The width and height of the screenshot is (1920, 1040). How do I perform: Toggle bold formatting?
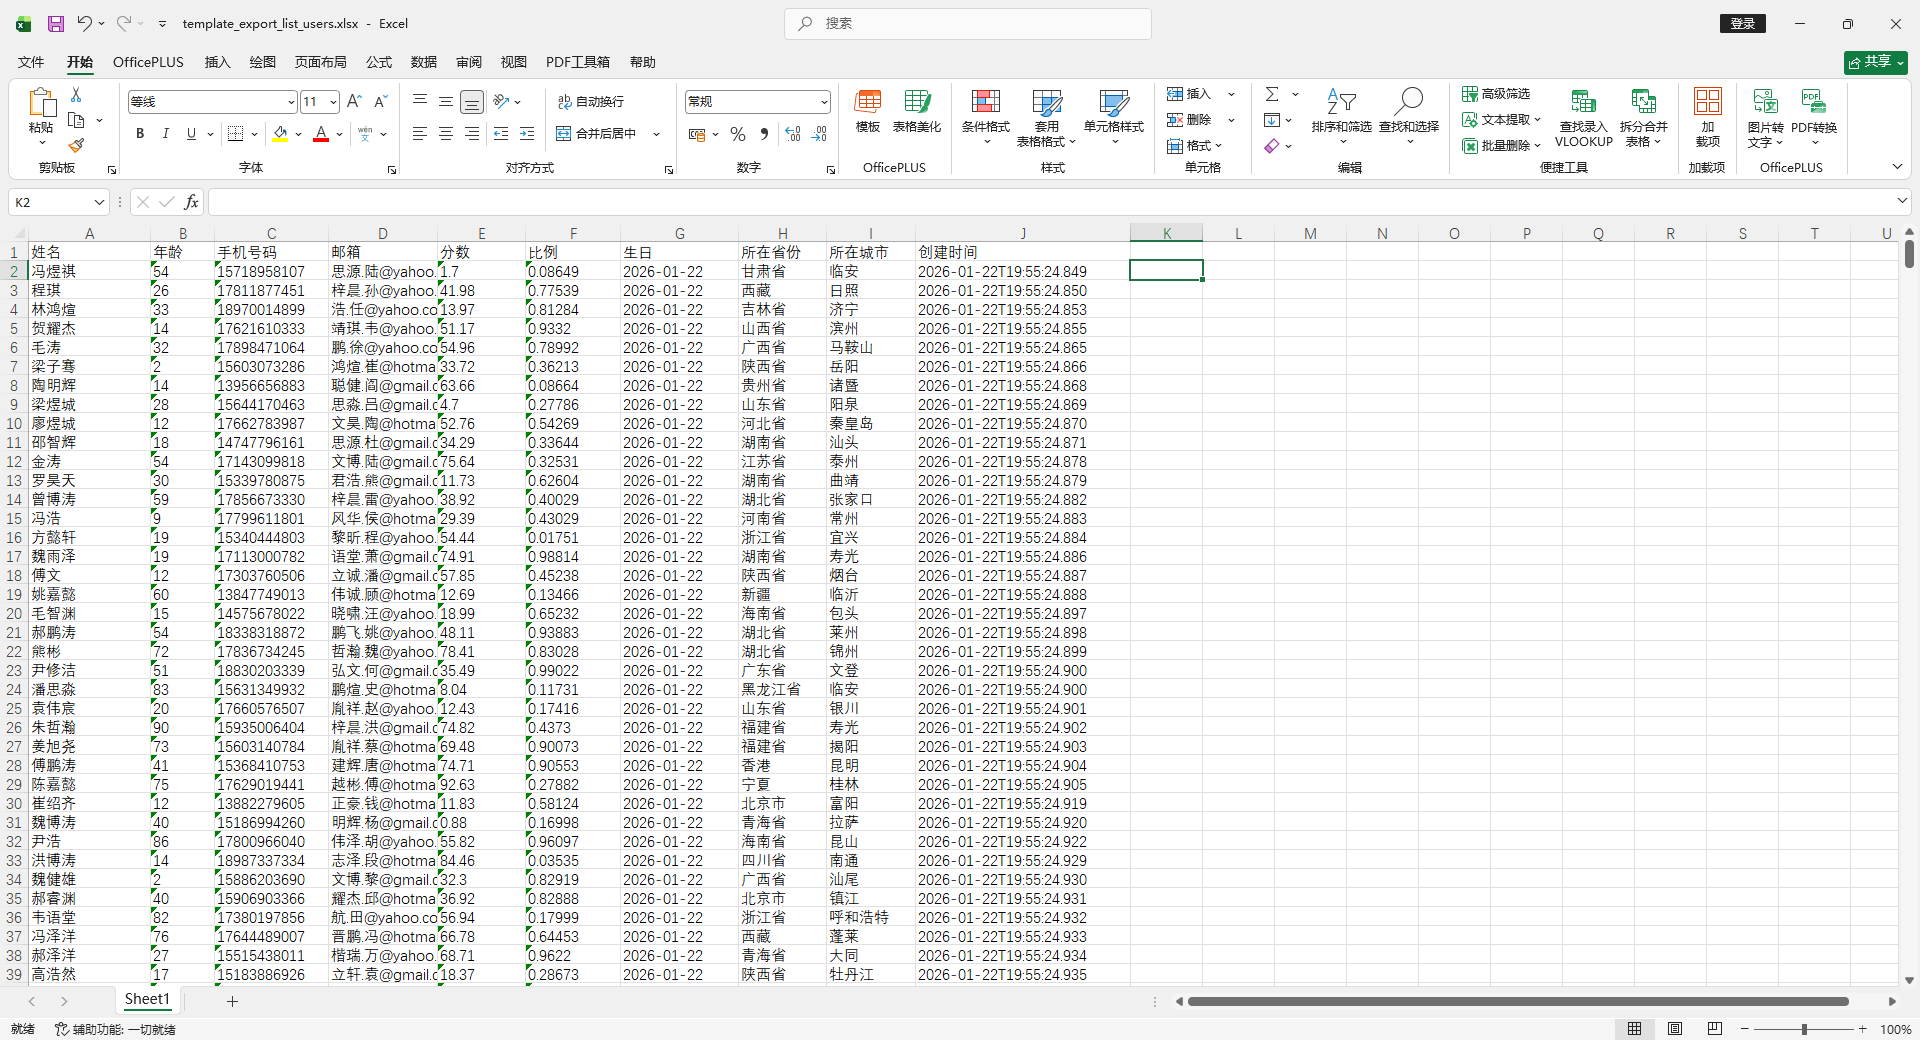tap(140, 134)
